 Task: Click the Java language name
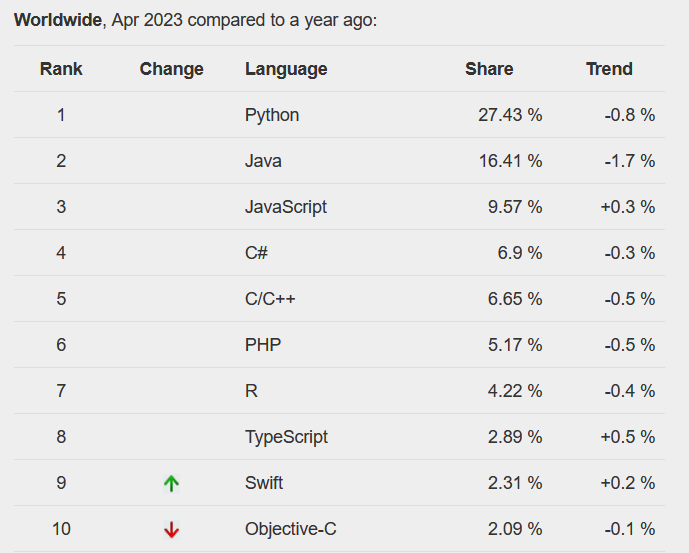(x=263, y=161)
